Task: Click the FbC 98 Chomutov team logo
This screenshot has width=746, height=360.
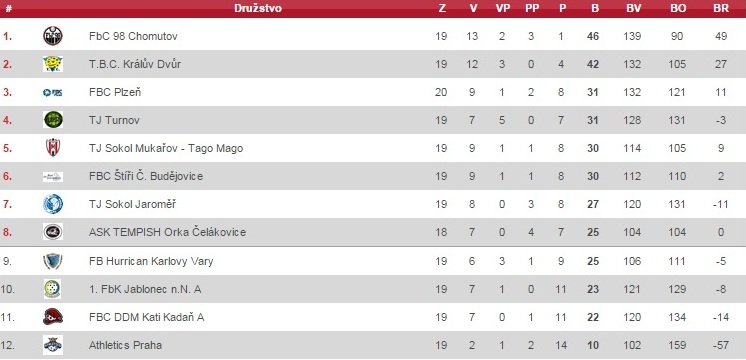Action: coord(53,36)
